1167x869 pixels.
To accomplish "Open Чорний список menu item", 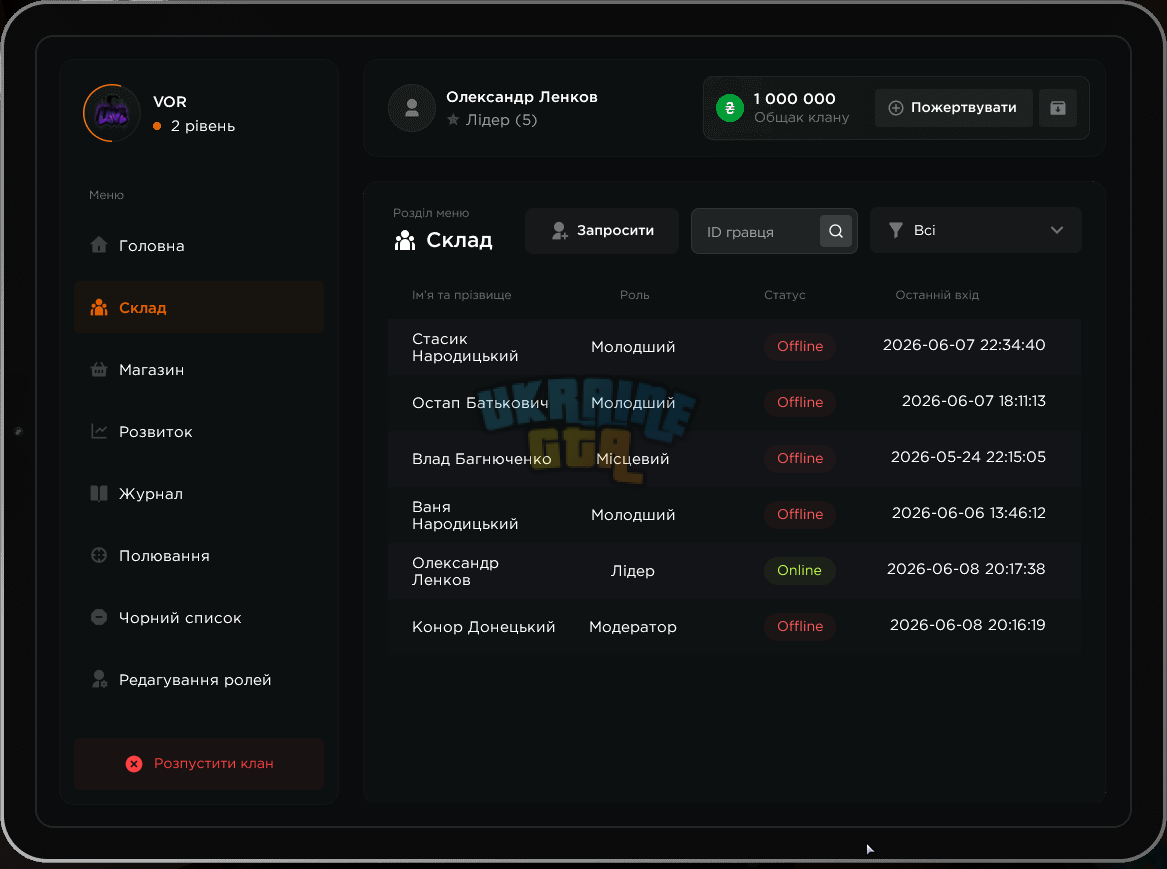I will [x=199, y=618].
